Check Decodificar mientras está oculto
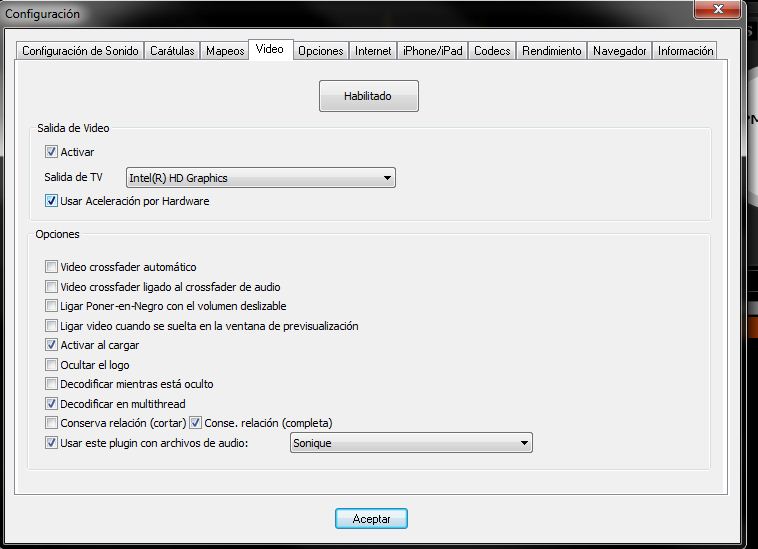 point(51,384)
